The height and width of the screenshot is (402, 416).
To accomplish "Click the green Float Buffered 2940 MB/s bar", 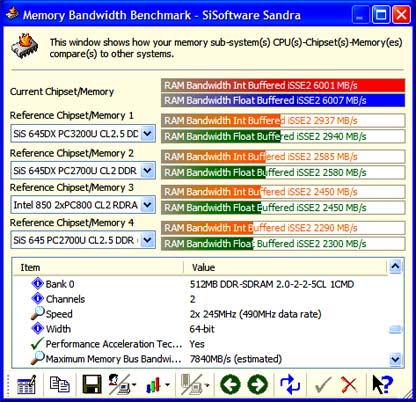I will [x=283, y=136].
